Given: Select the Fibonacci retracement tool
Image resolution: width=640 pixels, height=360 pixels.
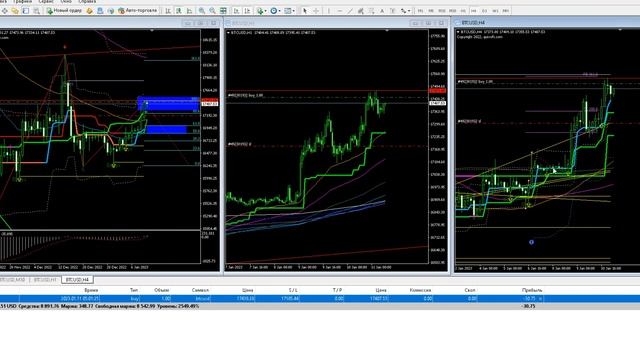Looking at the screenshot, I should pos(371,11).
